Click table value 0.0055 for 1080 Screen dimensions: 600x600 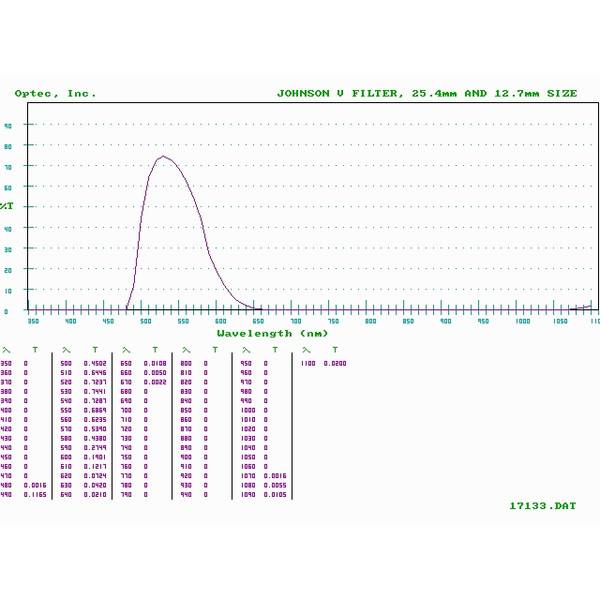275,485
